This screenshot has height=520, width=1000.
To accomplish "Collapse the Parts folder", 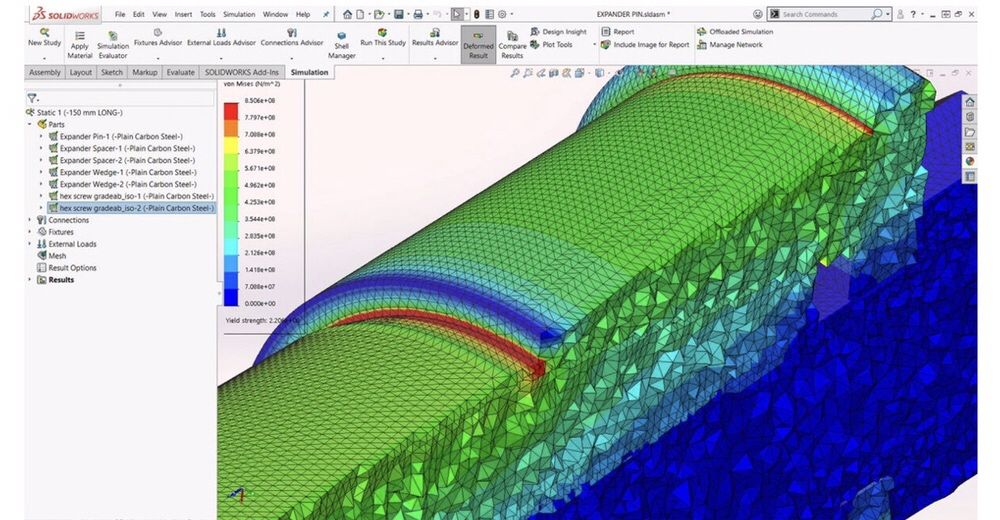I will click(x=29, y=124).
